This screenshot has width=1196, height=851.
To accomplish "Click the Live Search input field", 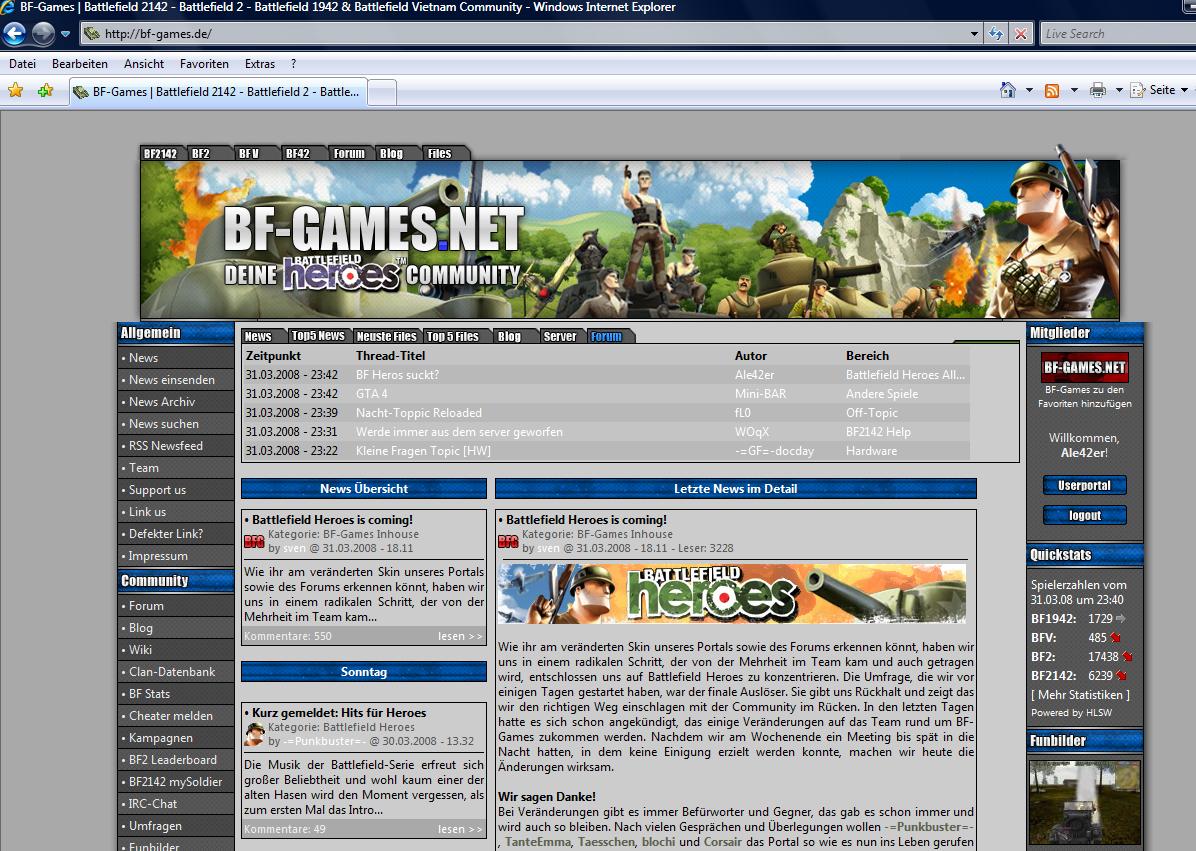I will click(x=1117, y=34).
